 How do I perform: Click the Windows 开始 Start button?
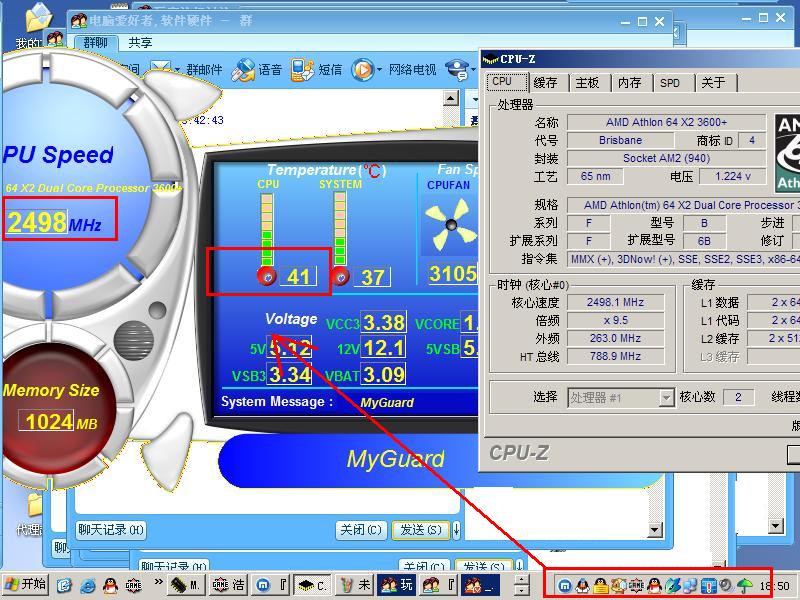tap(25, 585)
